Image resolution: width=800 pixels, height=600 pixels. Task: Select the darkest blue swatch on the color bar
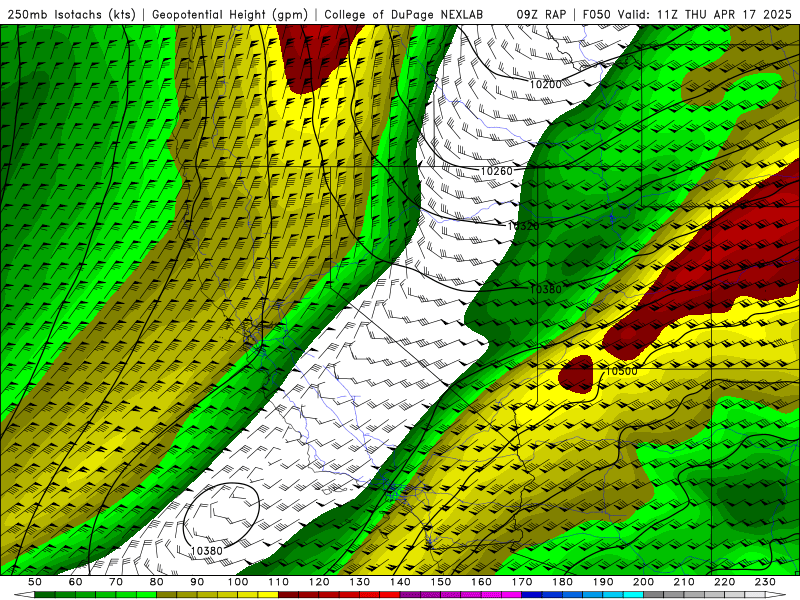click(x=532, y=595)
